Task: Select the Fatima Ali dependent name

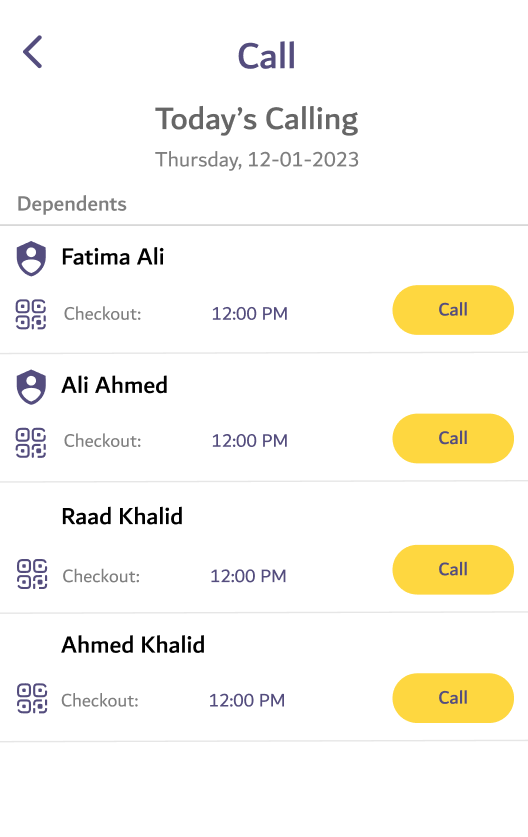Action: point(113,257)
